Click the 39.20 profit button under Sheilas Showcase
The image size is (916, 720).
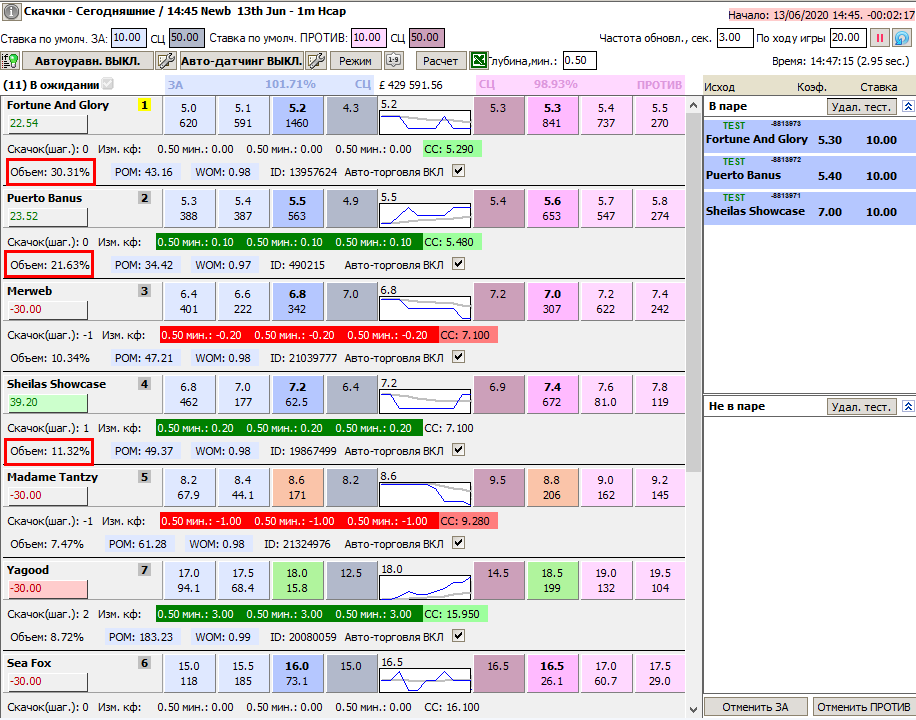(47, 402)
